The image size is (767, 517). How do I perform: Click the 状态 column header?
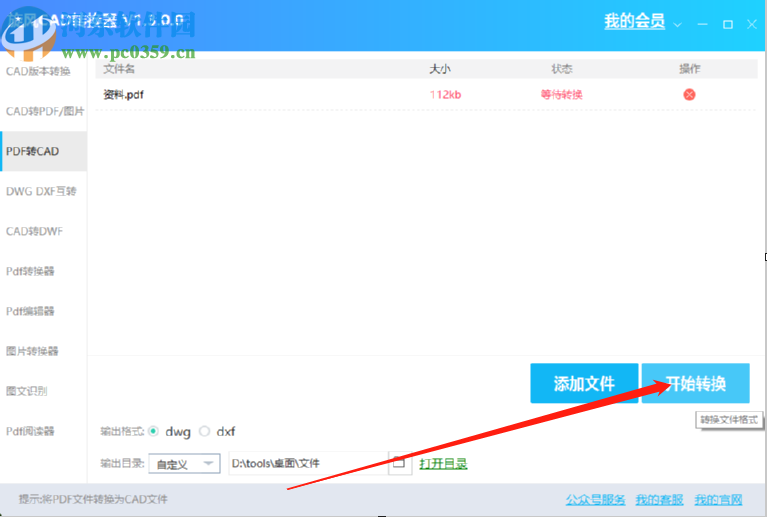(562, 69)
